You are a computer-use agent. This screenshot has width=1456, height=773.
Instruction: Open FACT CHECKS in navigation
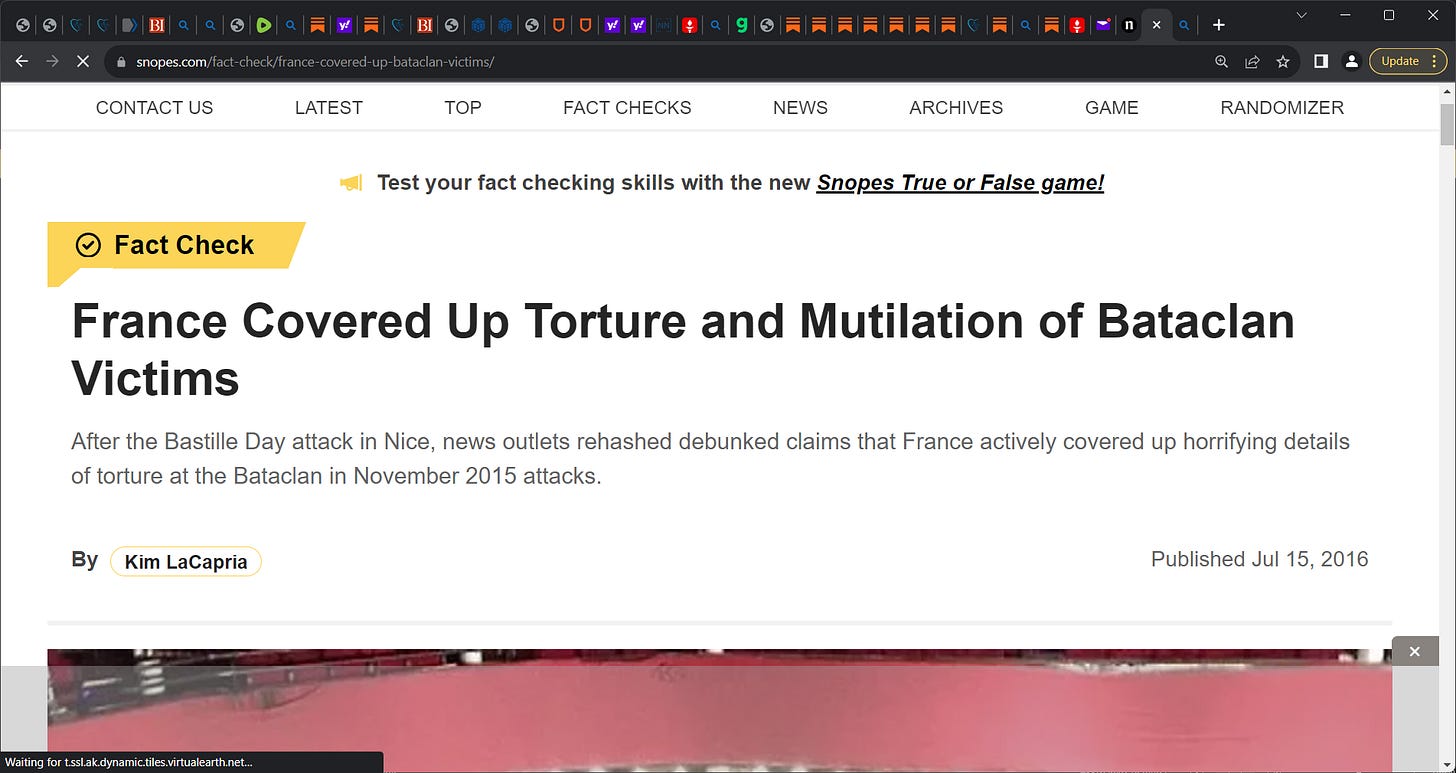pos(627,107)
